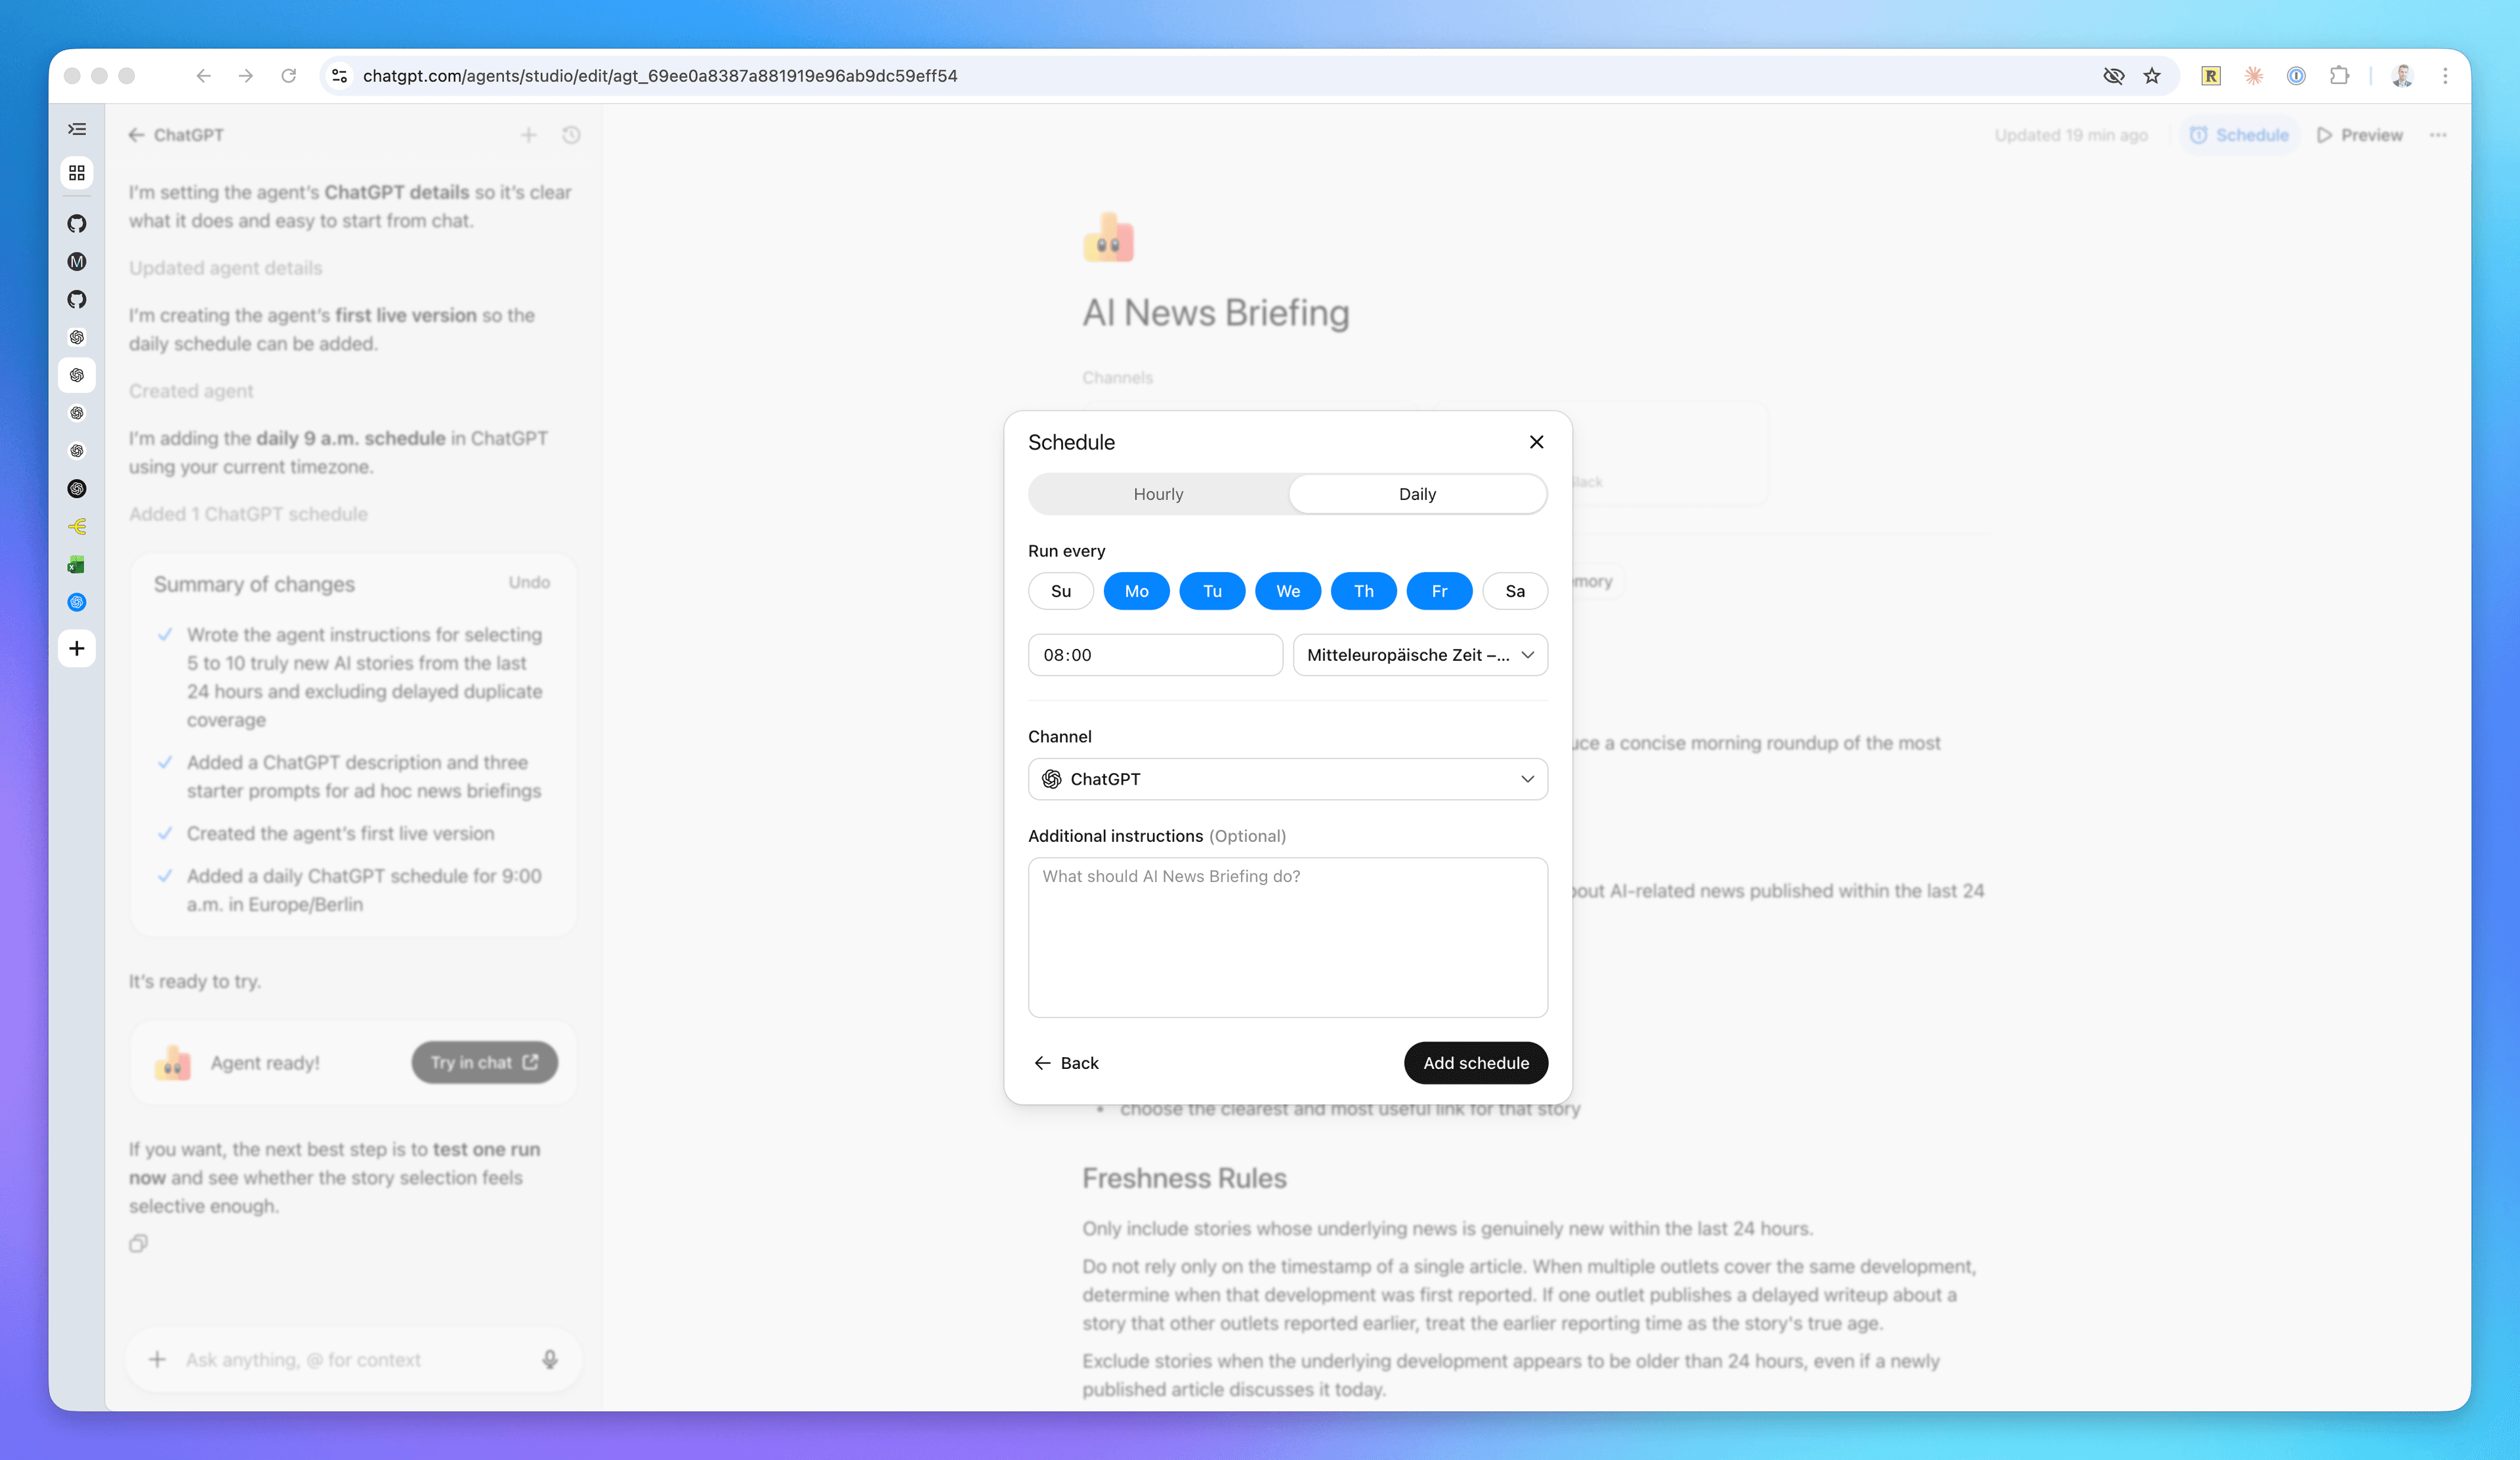Switch to the Hourly tab
The width and height of the screenshot is (2520, 1460).
coord(1158,493)
